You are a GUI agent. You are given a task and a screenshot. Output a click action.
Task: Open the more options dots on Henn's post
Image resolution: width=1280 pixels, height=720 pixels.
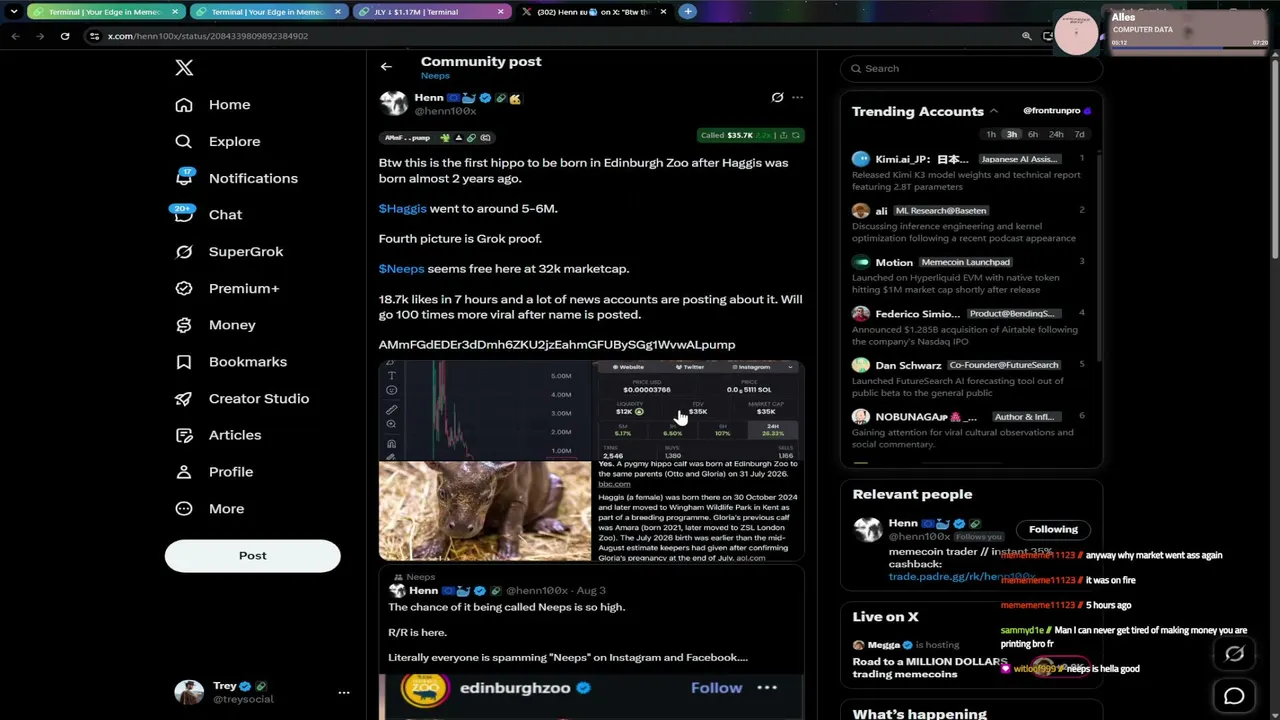click(x=797, y=98)
